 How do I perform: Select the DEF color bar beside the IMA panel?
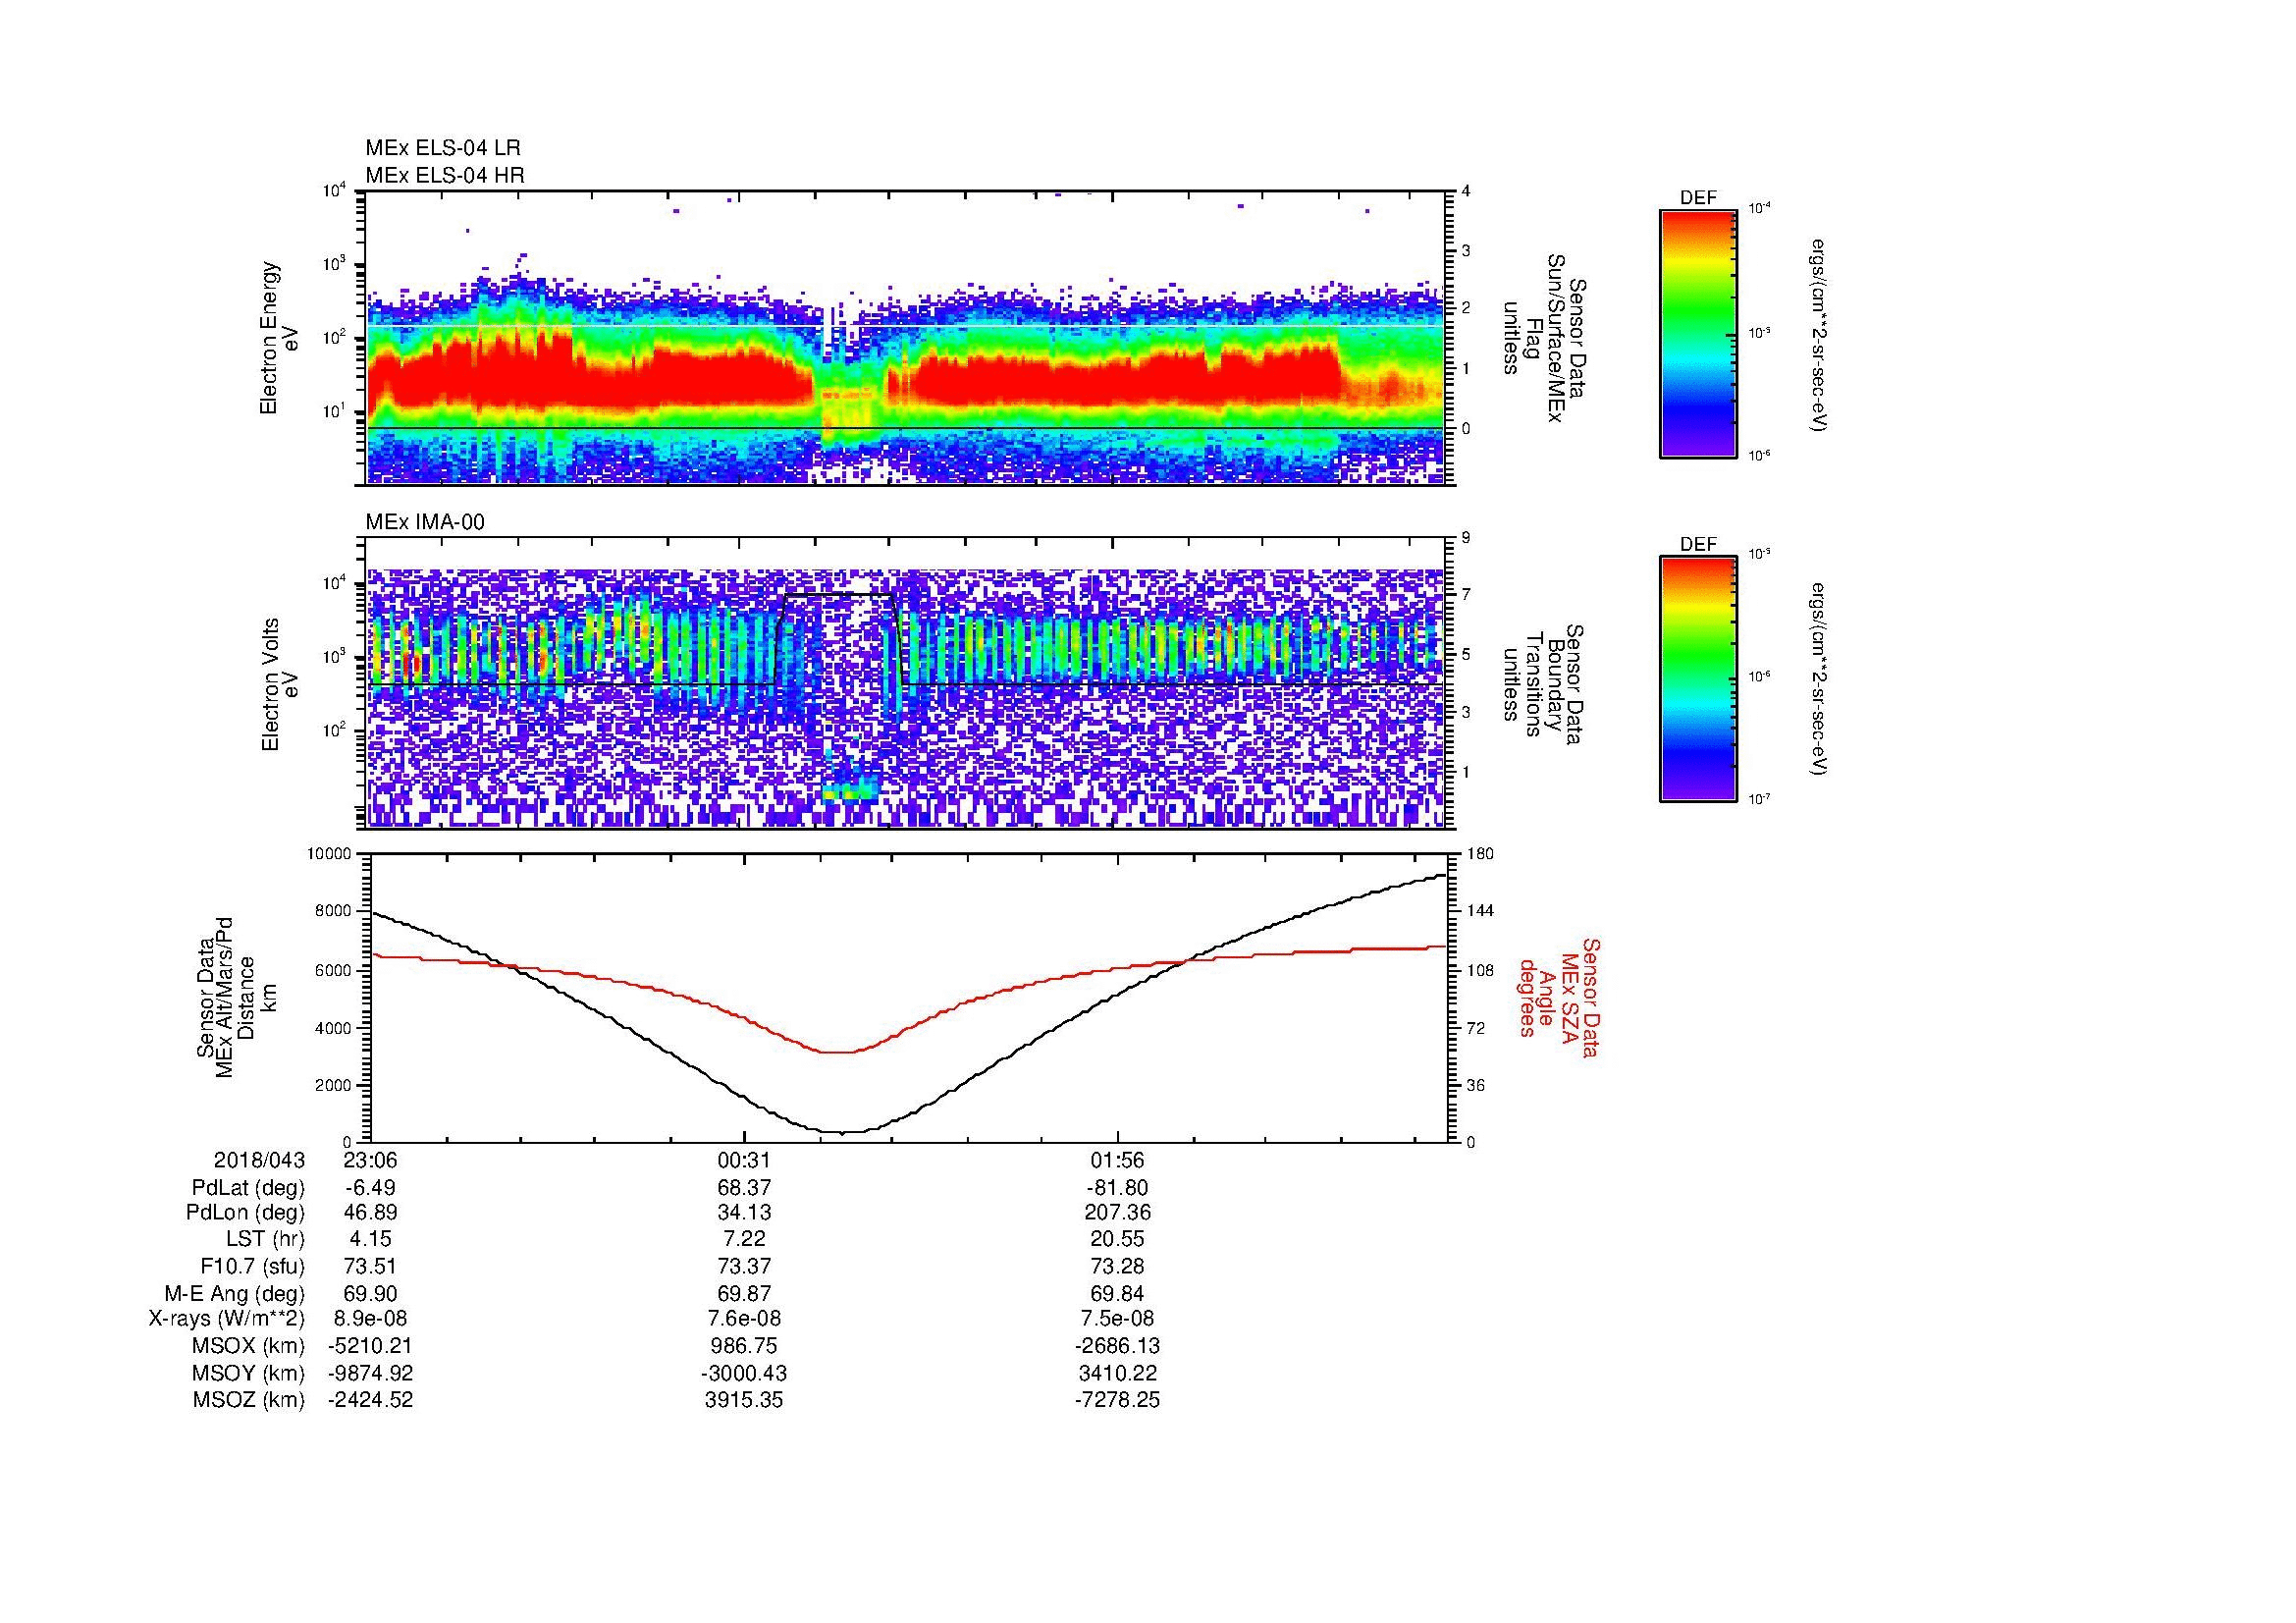coord(1698,679)
